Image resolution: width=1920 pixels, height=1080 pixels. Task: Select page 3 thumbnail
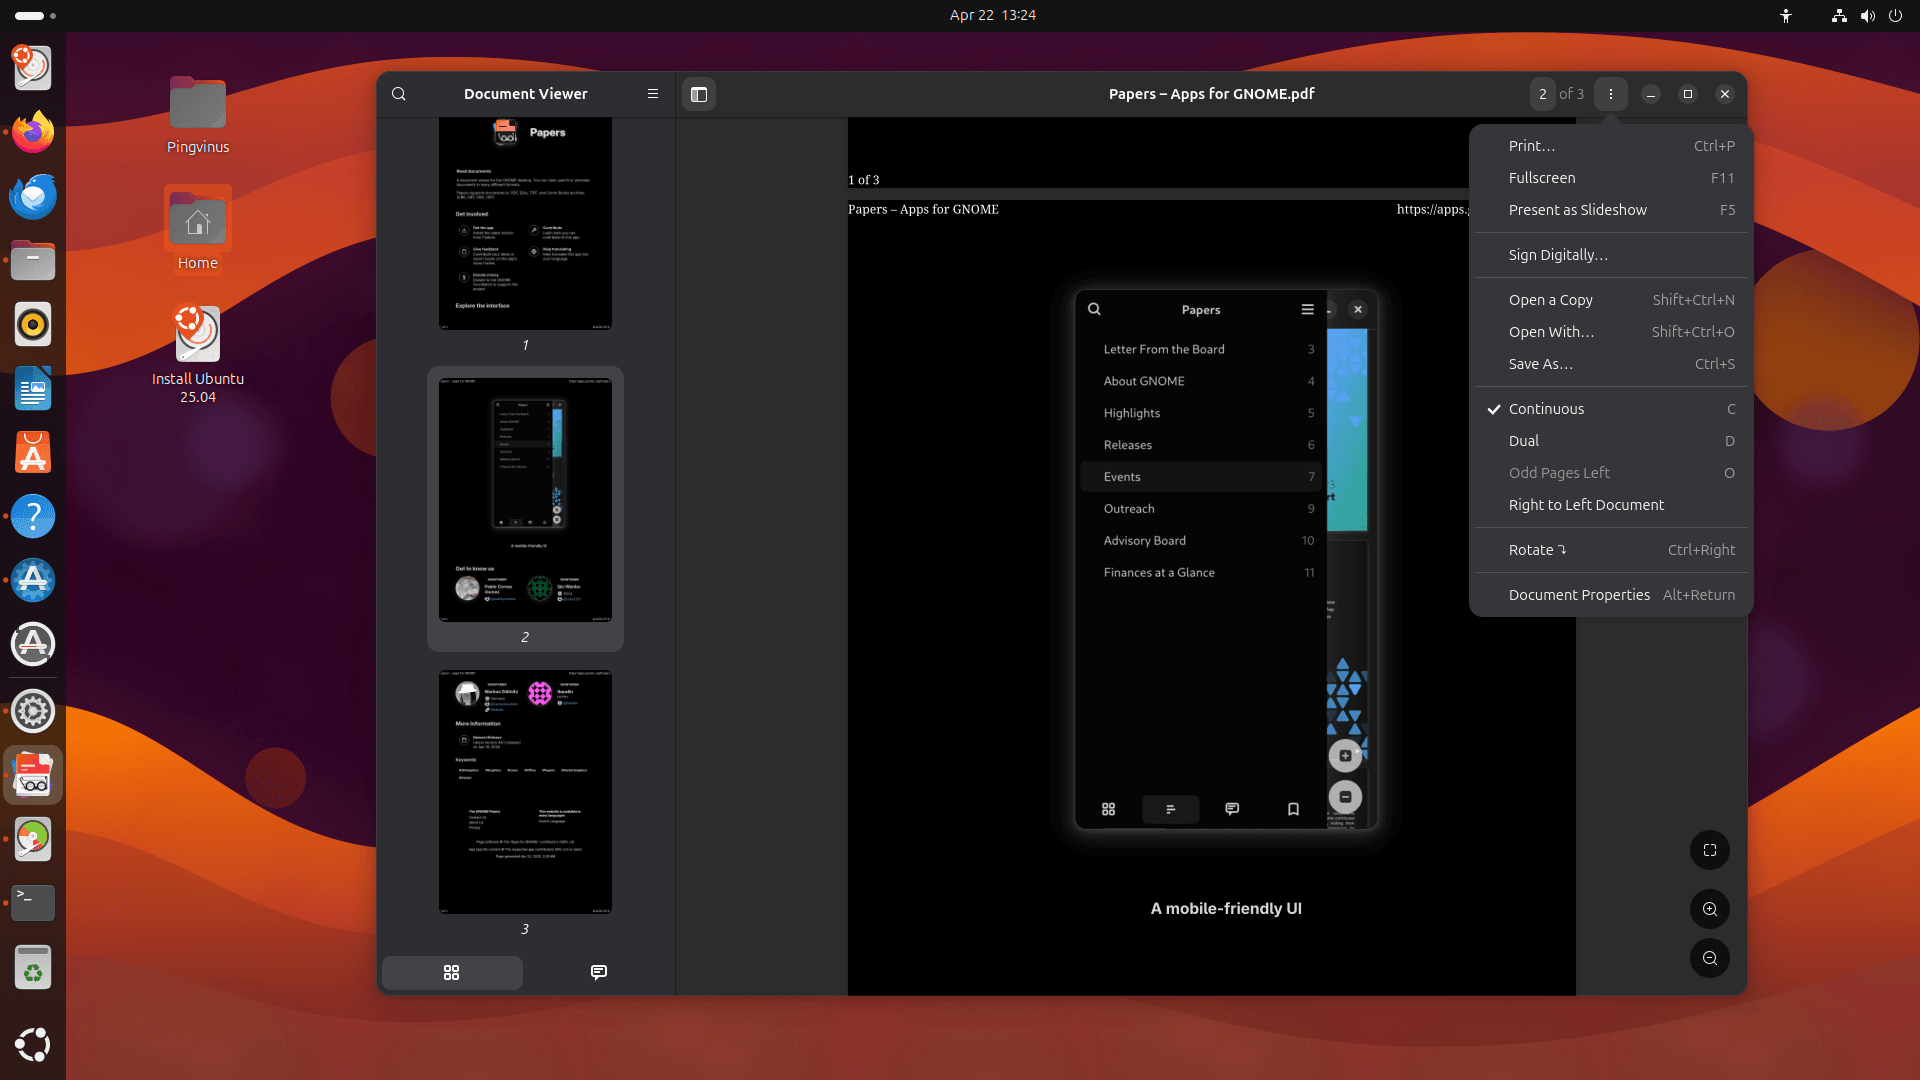(x=525, y=791)
